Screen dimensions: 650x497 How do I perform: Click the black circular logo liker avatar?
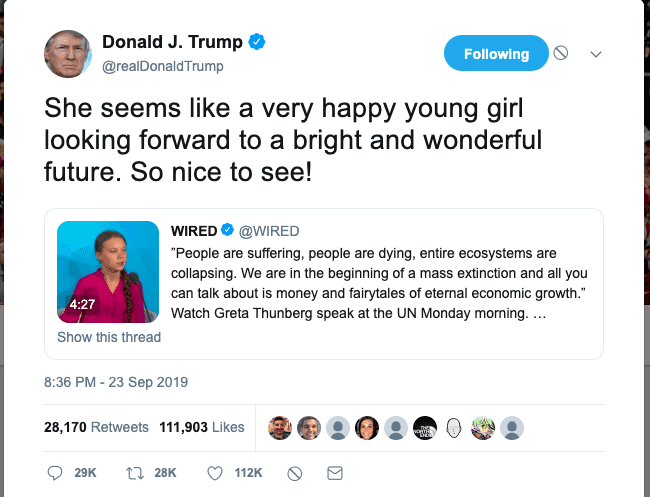[x=426, y=427]
